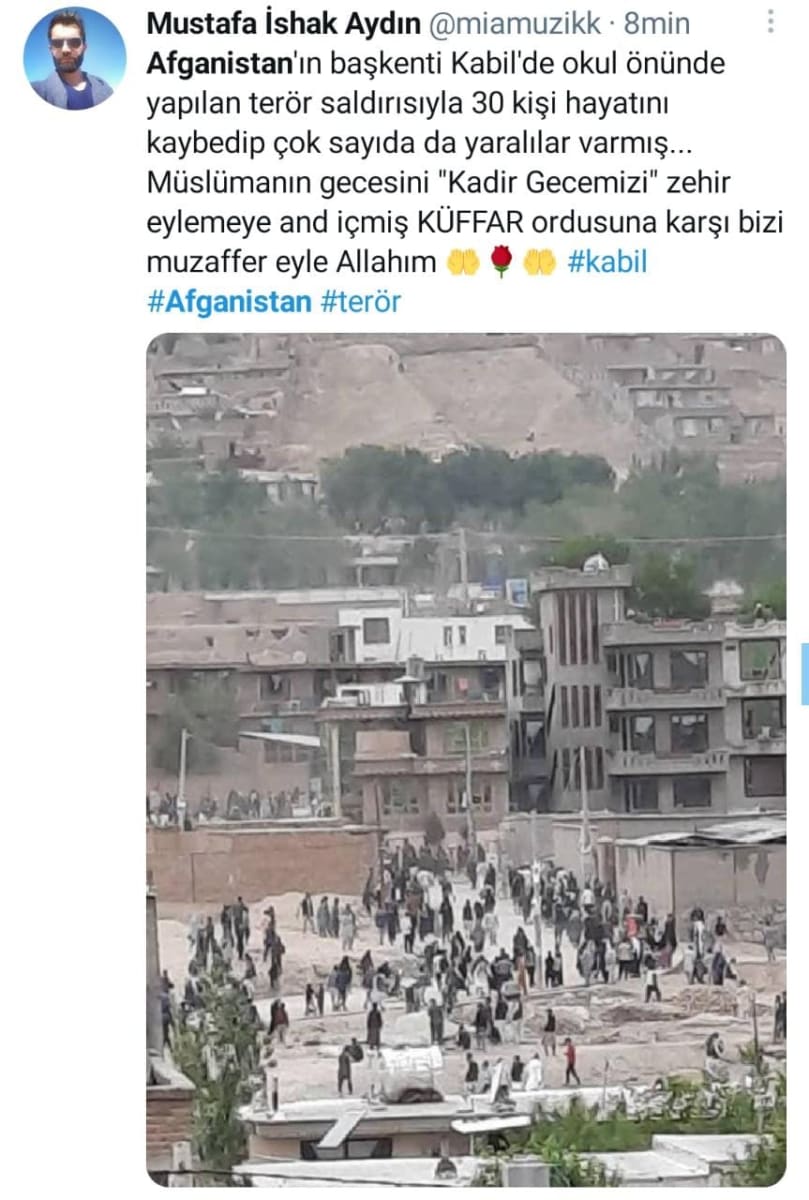Open Mustafa İshak Aydın's profile picture
This screenshot has width=809, height=1200.
[x=75, y=58]
